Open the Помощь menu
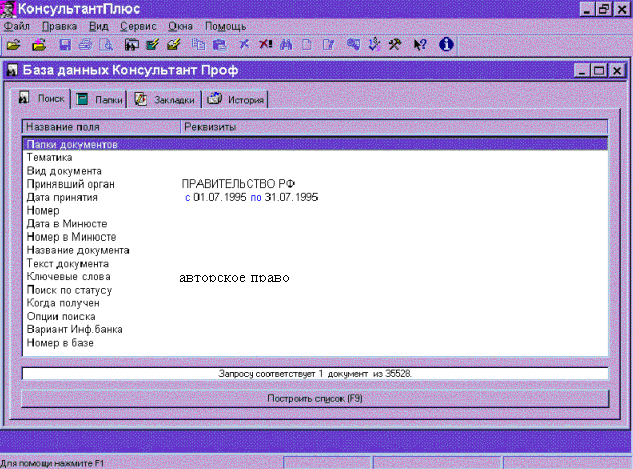The height and width of the screenshot is (469, 633). coord(225,27)
